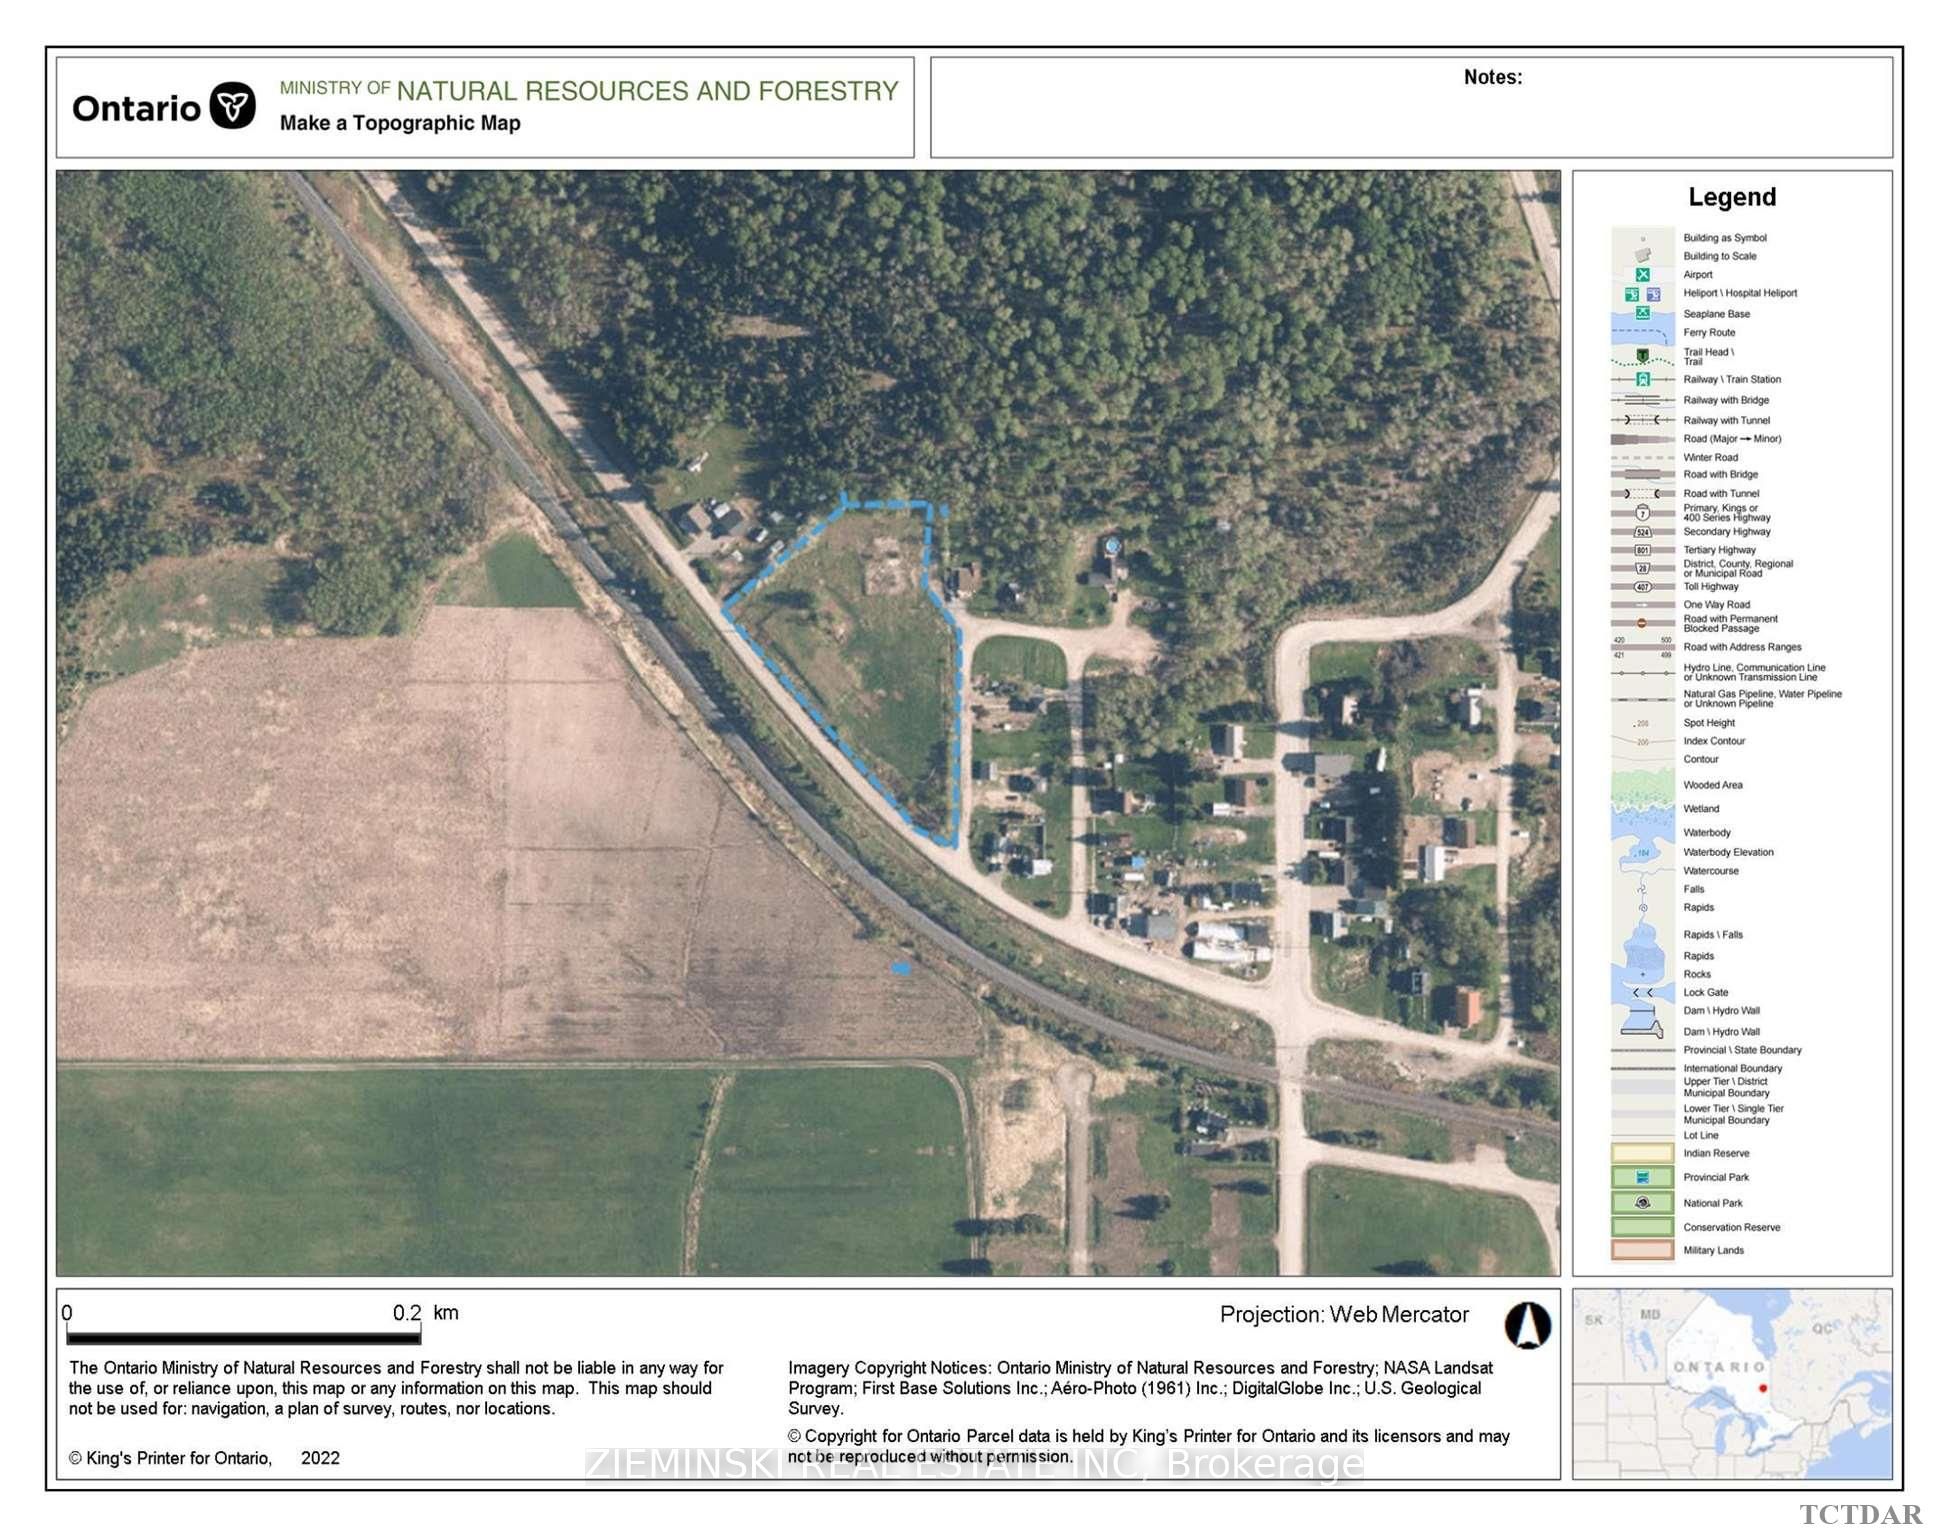This screenshot has width=1948, height=1536.
Task: Click the 'International Boundary' legend label
Action: point(1732,1068)
